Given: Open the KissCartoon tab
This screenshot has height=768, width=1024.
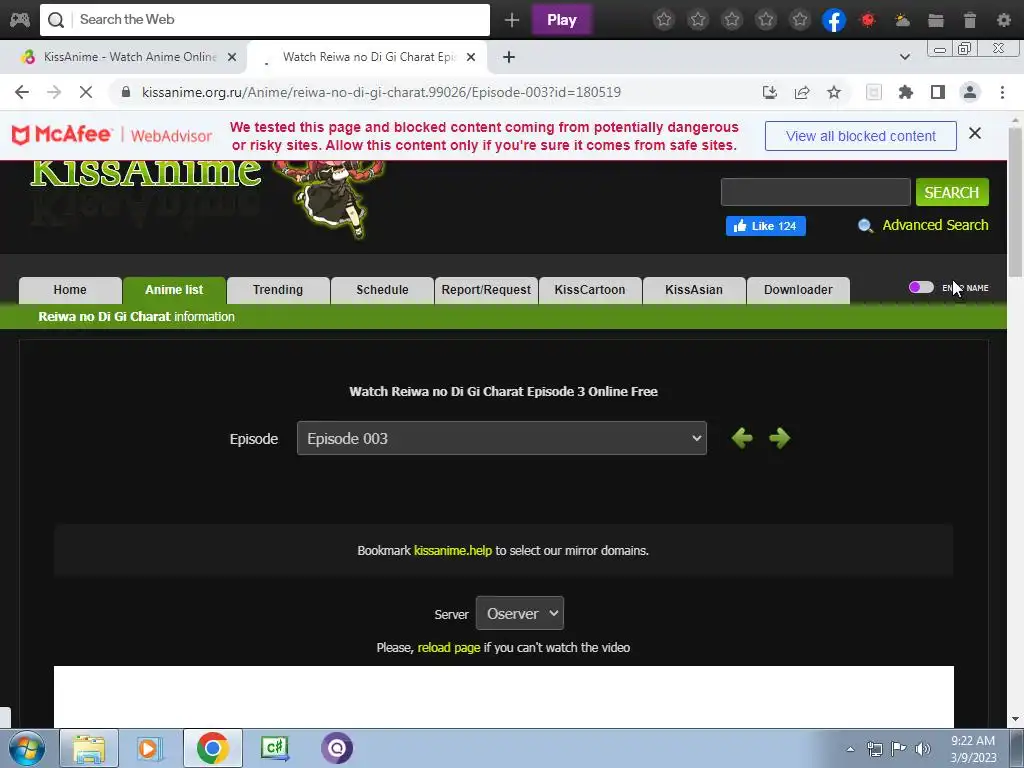Looking at the screenshot, I should click(x=590, y=290).
